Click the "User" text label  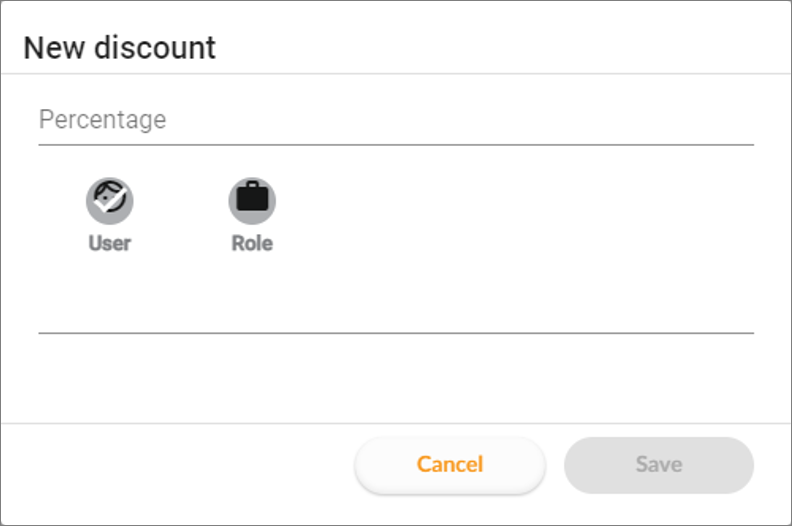[x=110, y=243]
